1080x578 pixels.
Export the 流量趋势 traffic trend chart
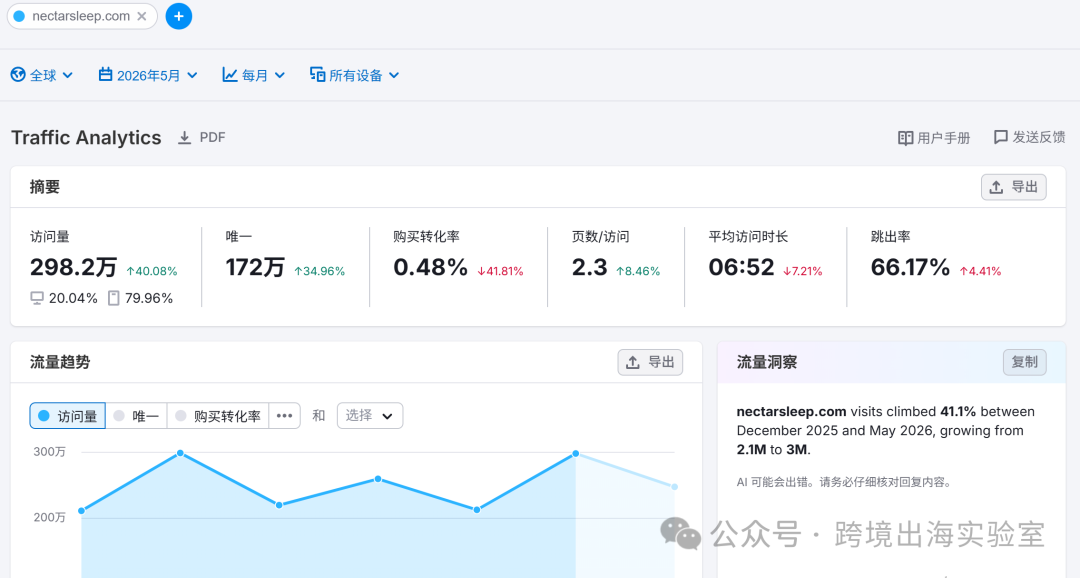650,362
